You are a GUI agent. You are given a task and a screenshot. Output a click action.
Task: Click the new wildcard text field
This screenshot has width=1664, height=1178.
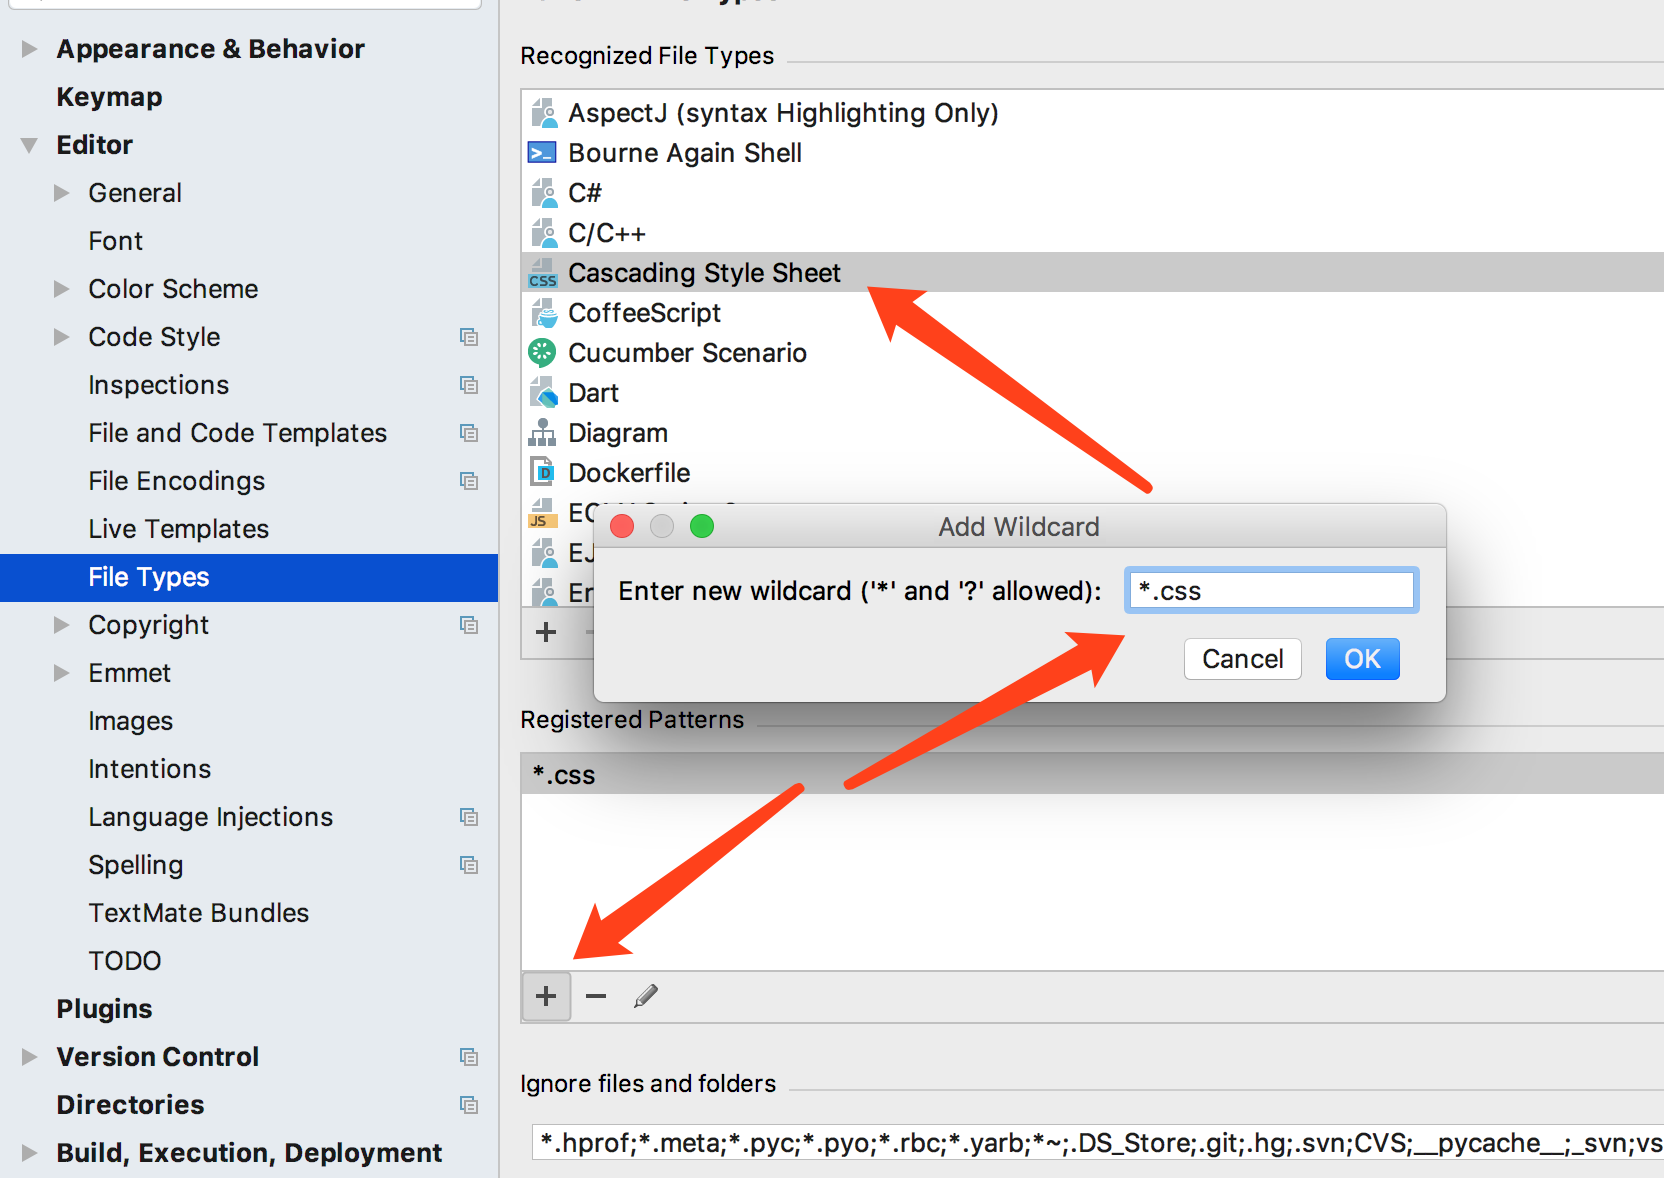point(1271,590)
